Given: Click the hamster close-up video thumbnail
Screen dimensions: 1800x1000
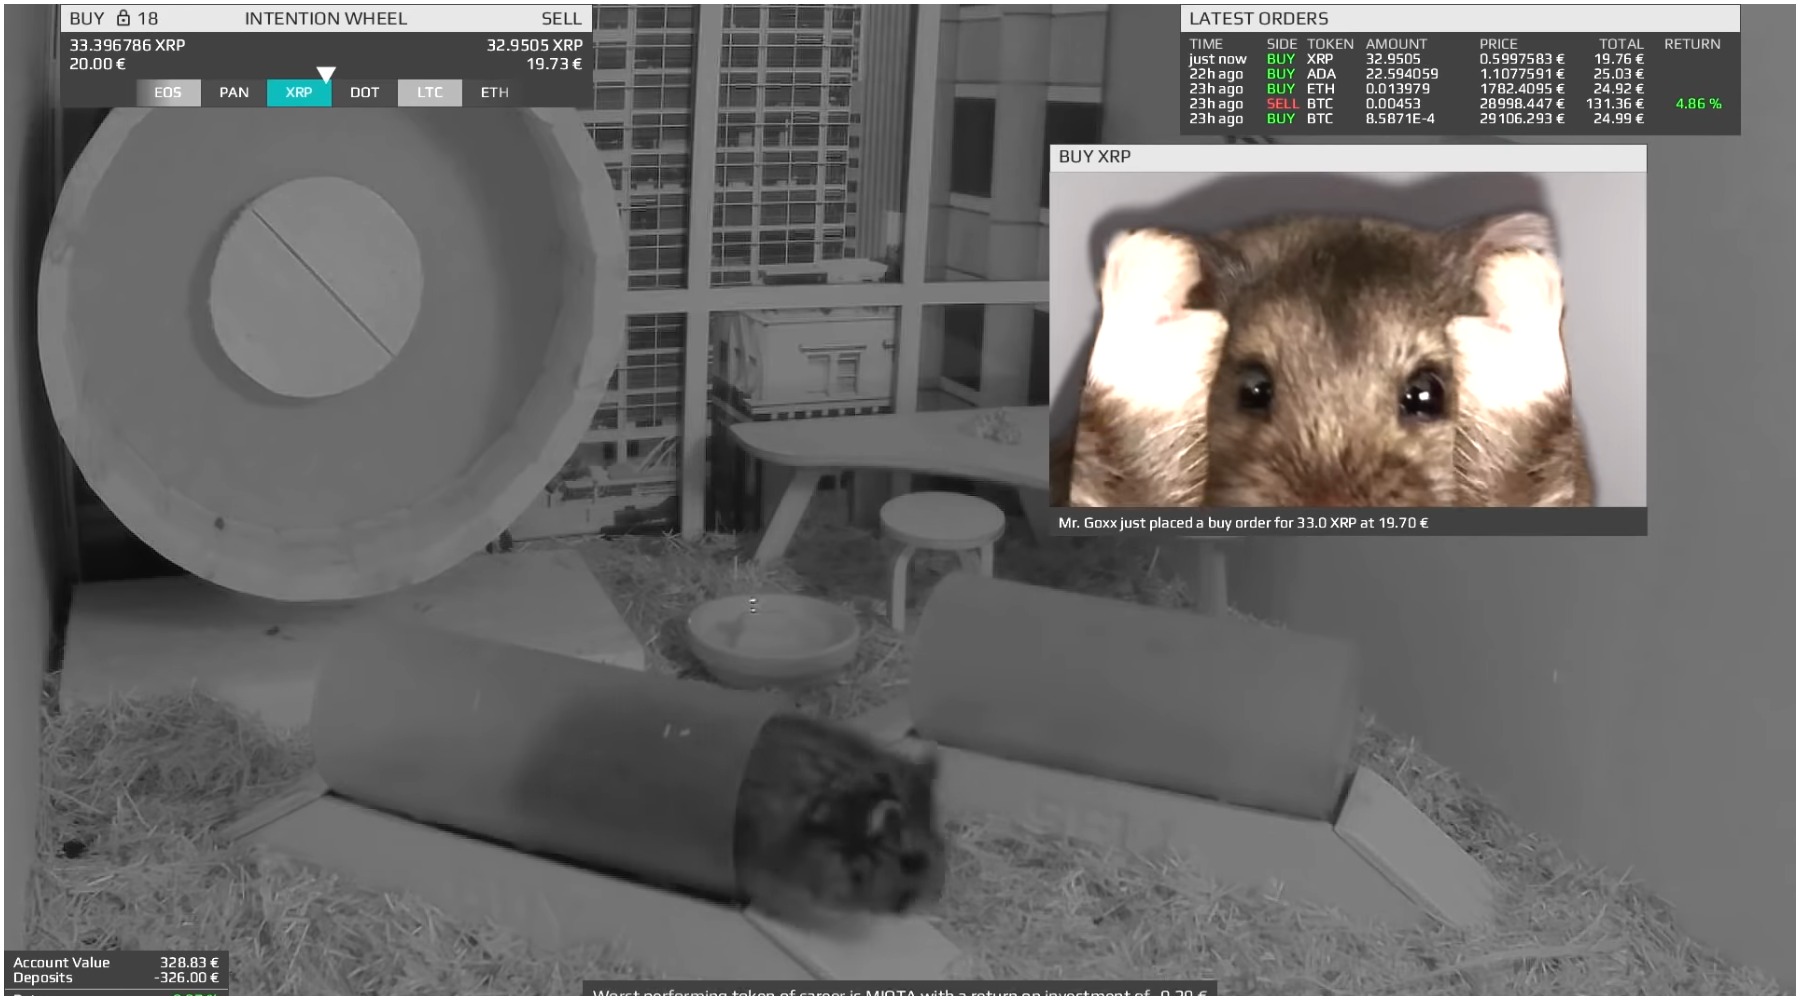Looking at the screenshot, I should click(1347, 339).
